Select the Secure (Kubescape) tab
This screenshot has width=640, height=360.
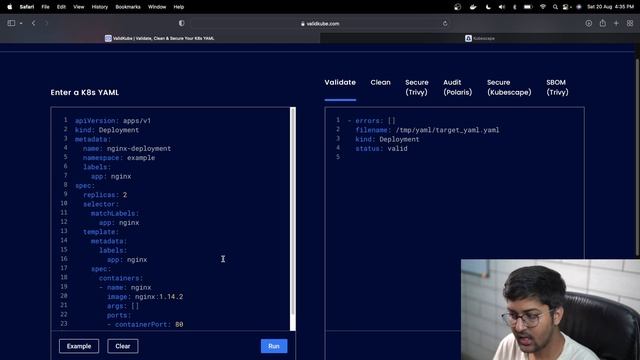point(509,87)
